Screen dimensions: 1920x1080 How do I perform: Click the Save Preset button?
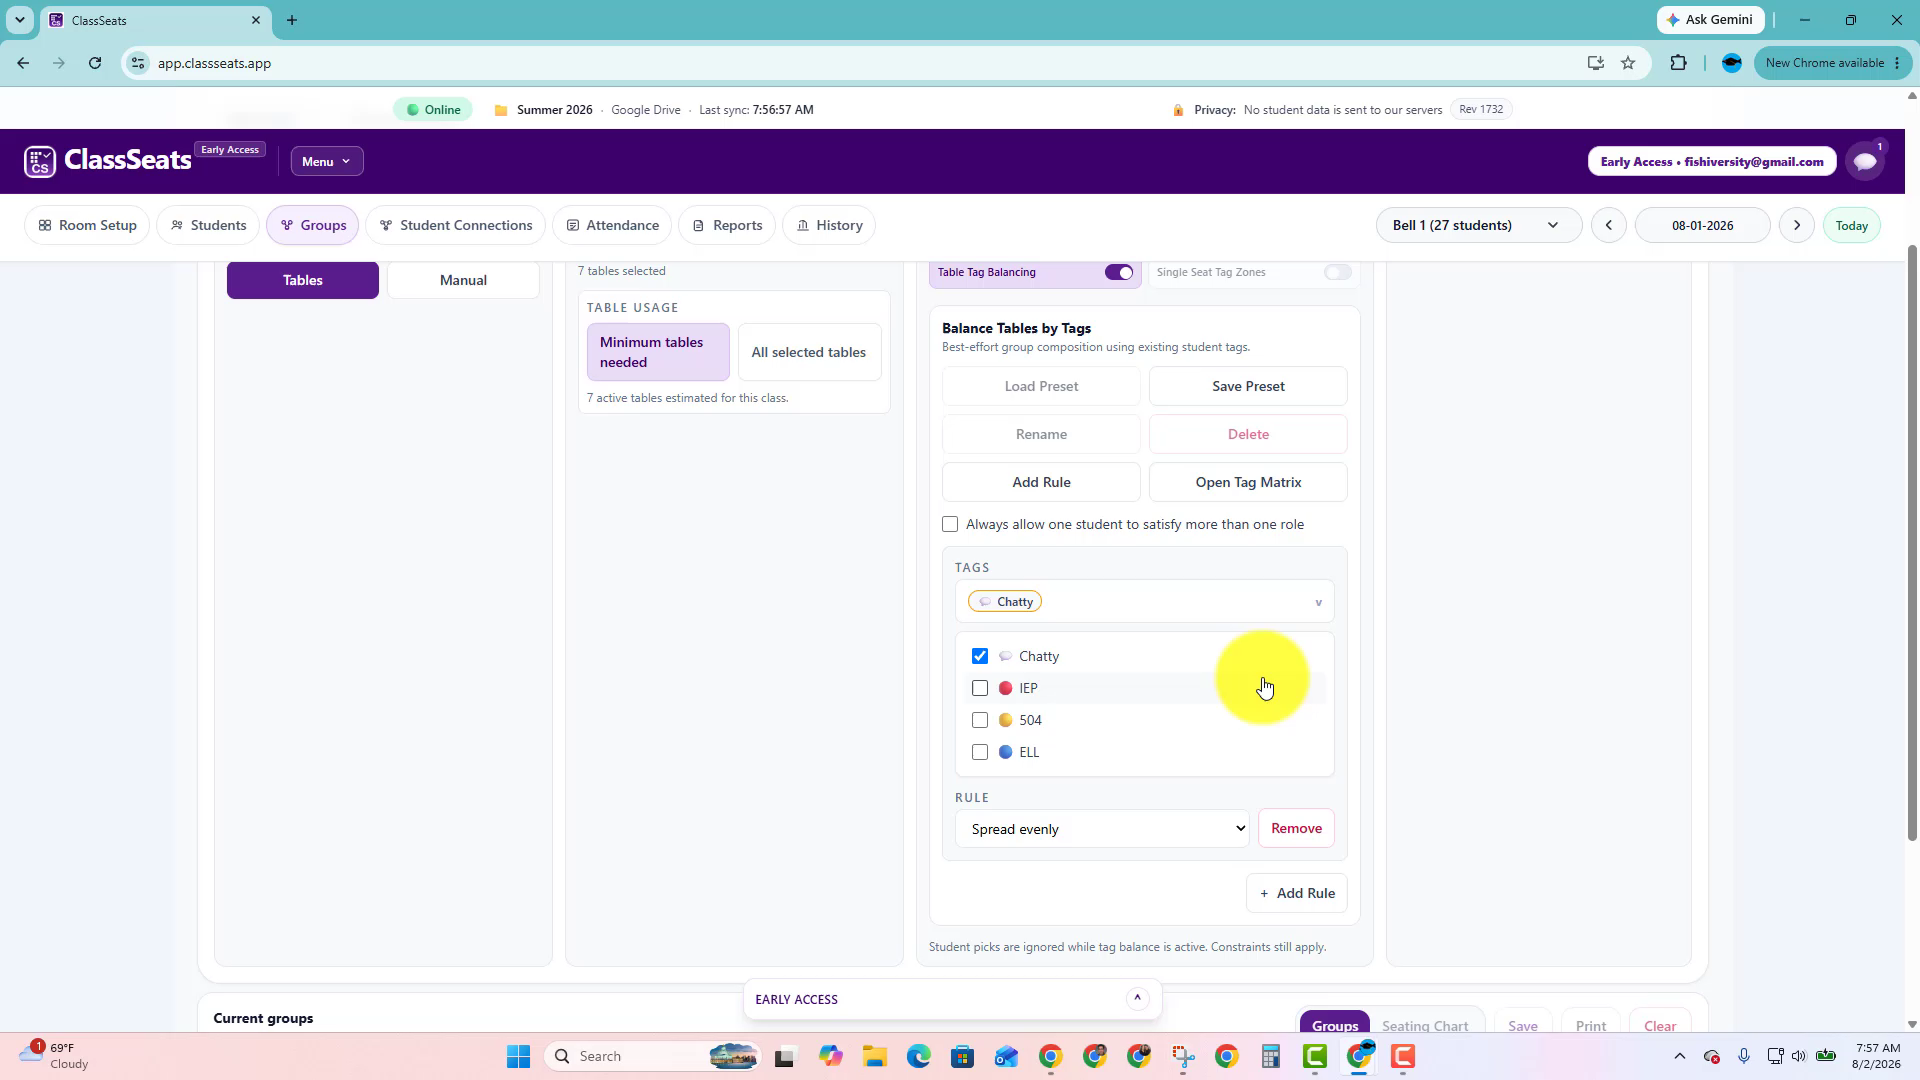1248,386
